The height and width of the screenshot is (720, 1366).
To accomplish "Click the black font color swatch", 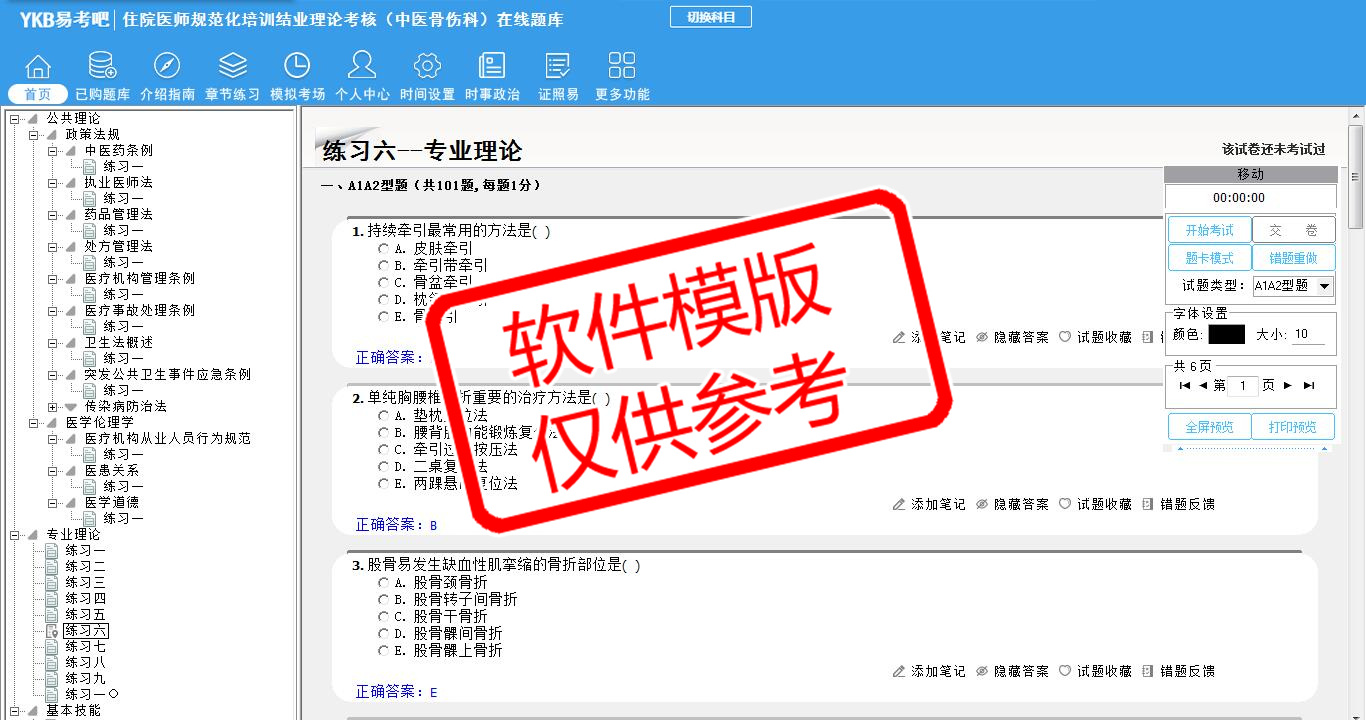I will [x=1226, y=335].
